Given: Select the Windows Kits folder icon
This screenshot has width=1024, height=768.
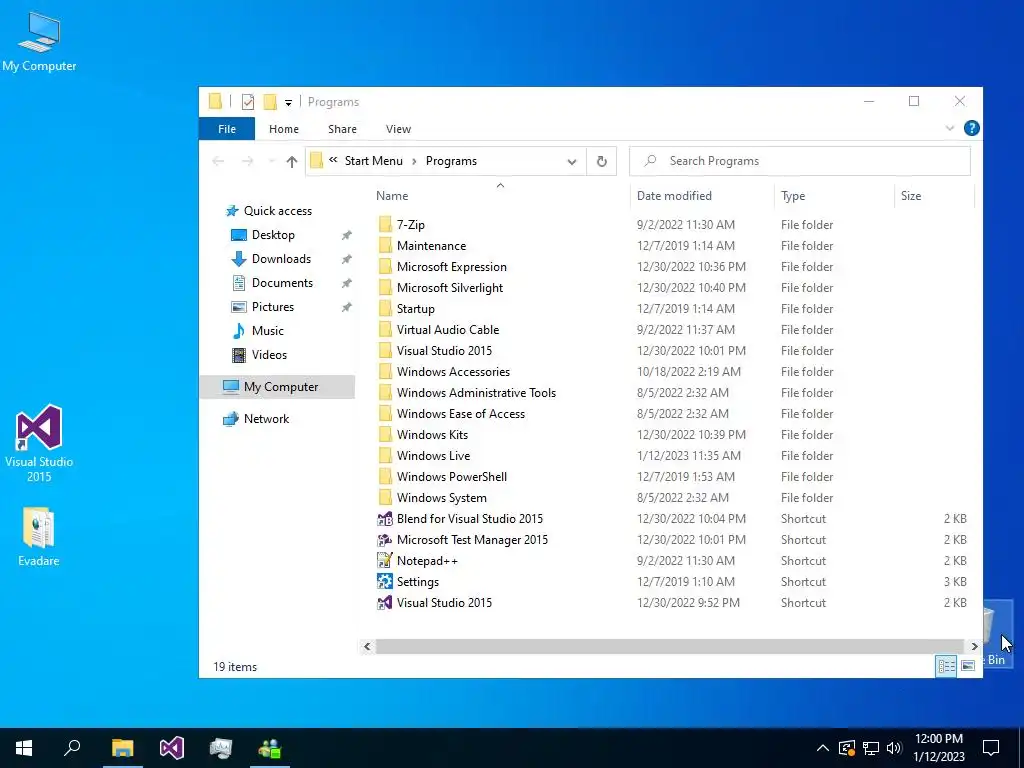Looking at the screenshot, I should click(x=385, y=435).
